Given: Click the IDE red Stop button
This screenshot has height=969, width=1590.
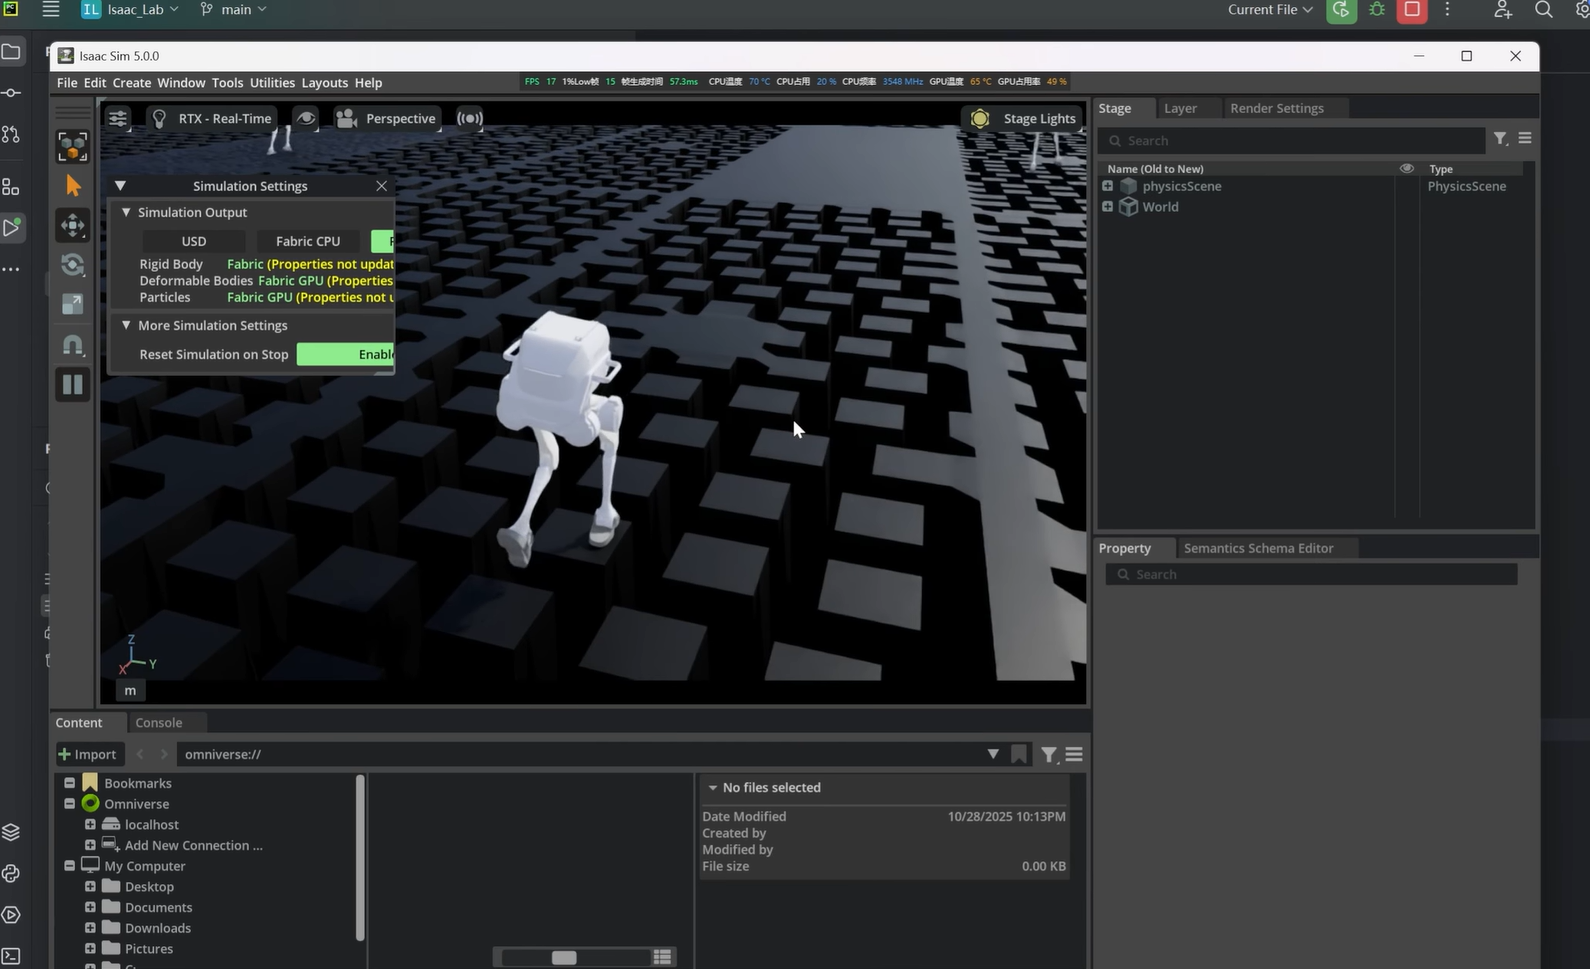Looking at the screenshot, I should point(1412,10).
